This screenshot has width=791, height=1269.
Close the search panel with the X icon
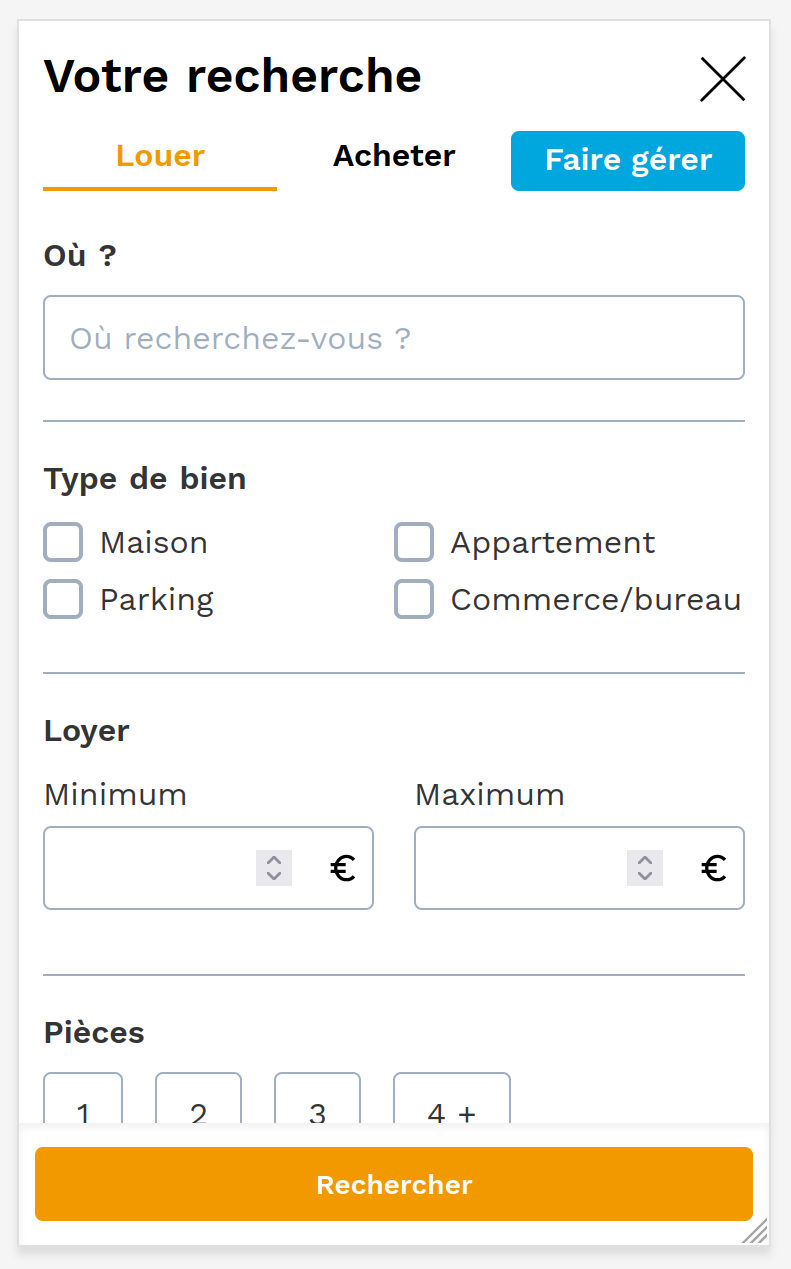pos(722,79)
